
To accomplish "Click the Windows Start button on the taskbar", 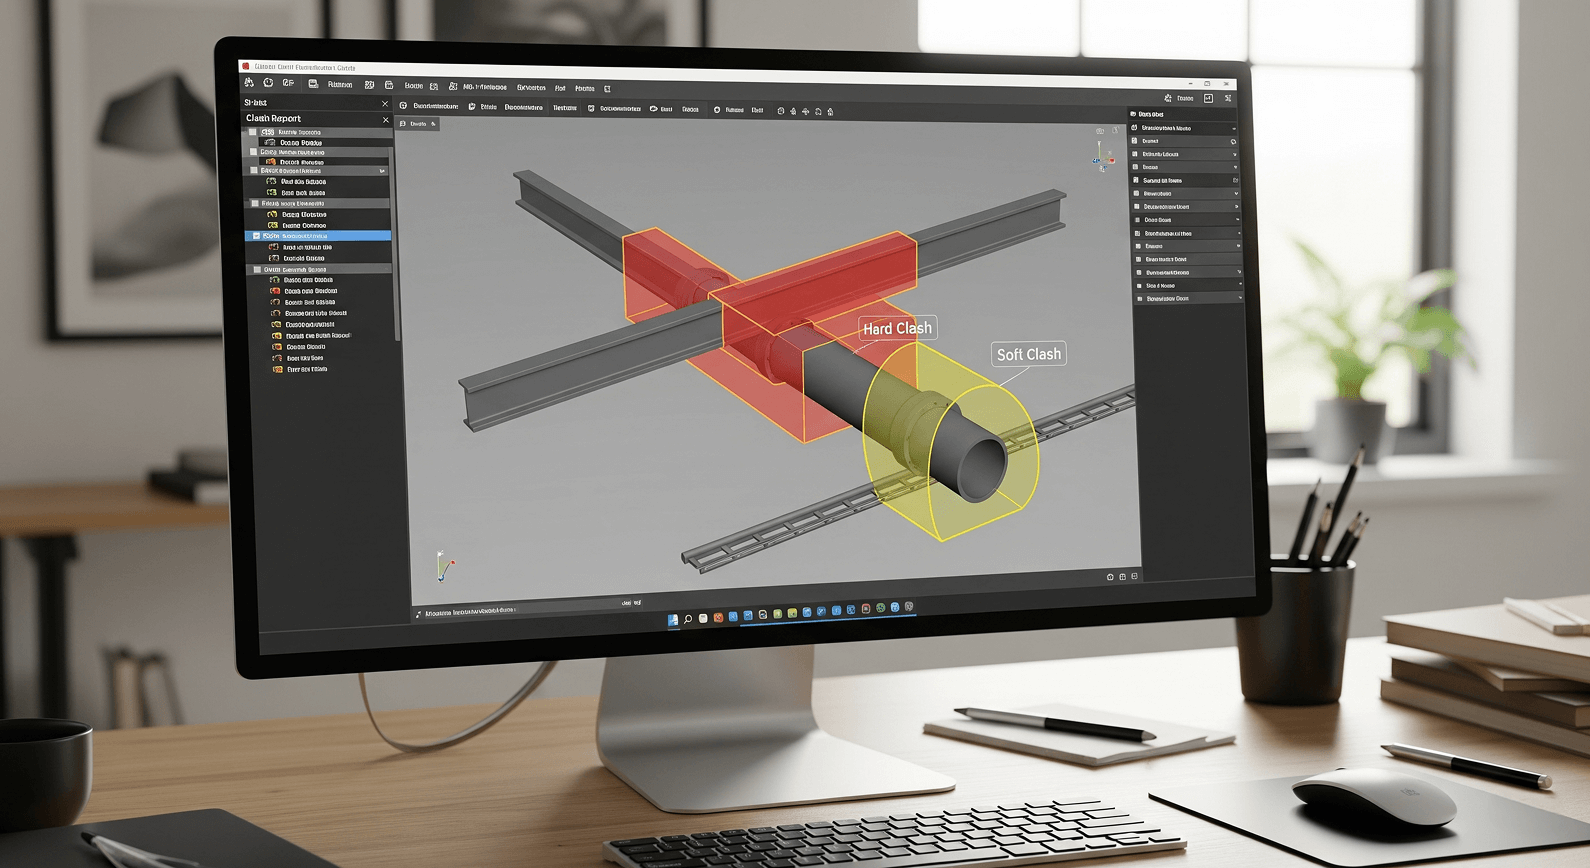I will pyautogui.click(x=673, y=620).
